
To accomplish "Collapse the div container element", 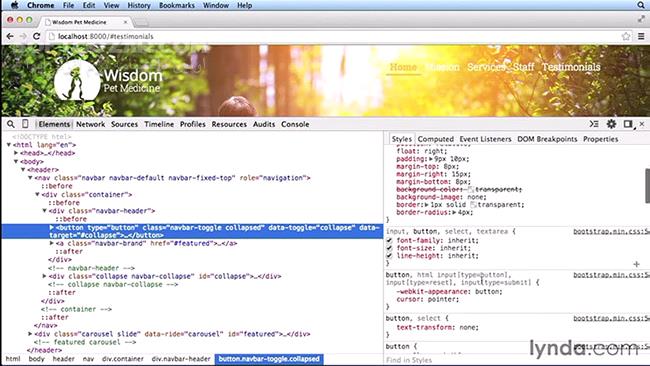I will pos(37,194).
